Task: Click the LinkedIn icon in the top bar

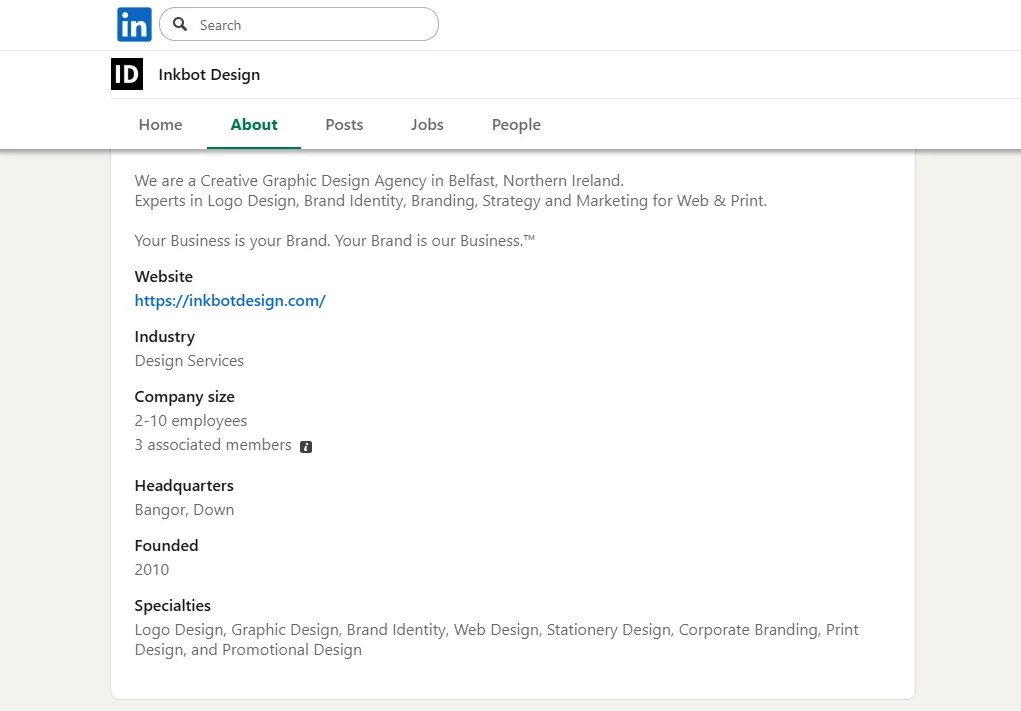Action: (134, 24)
